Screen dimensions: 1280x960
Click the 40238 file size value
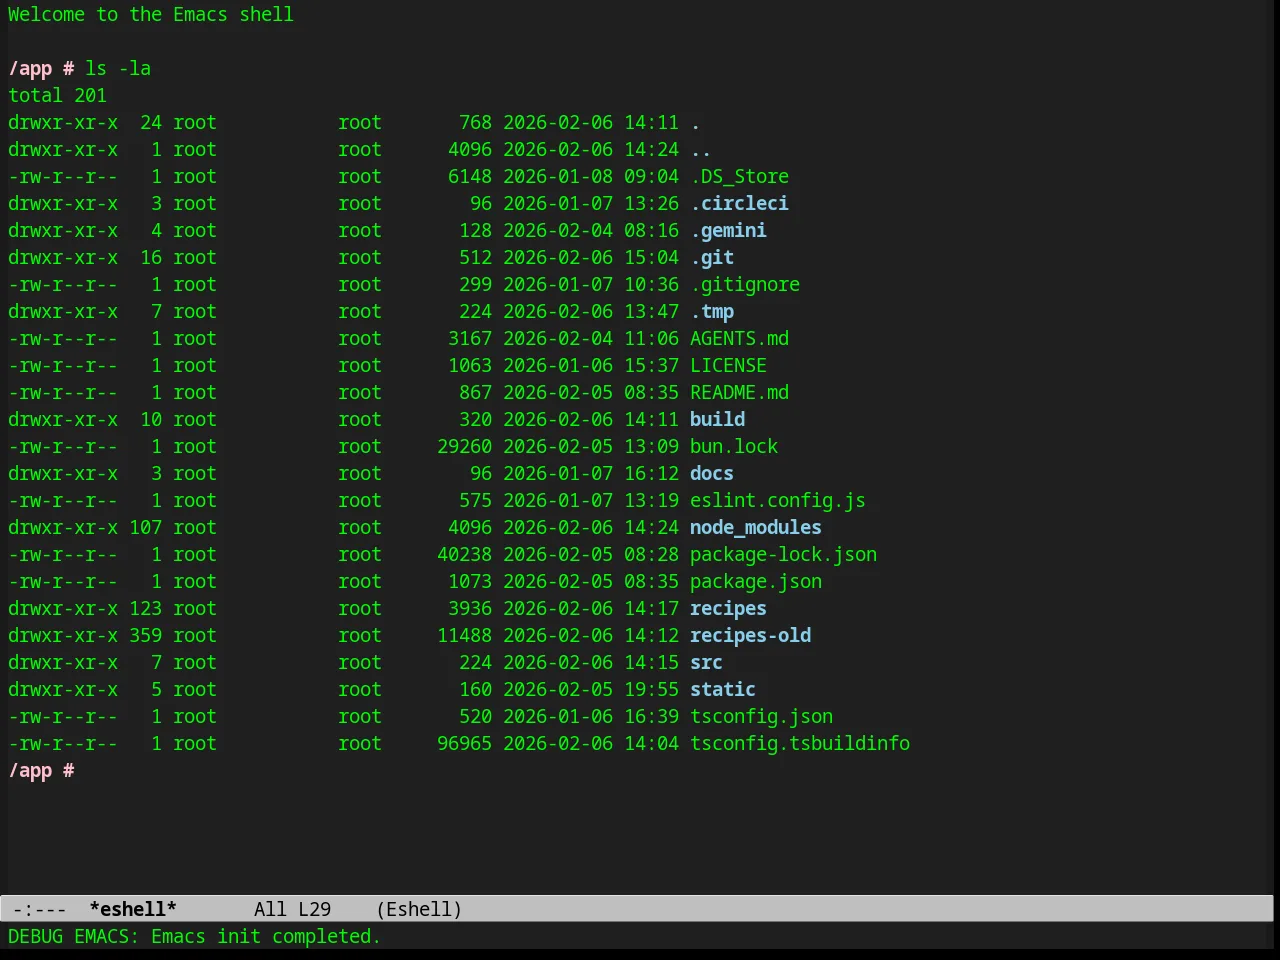464,555
